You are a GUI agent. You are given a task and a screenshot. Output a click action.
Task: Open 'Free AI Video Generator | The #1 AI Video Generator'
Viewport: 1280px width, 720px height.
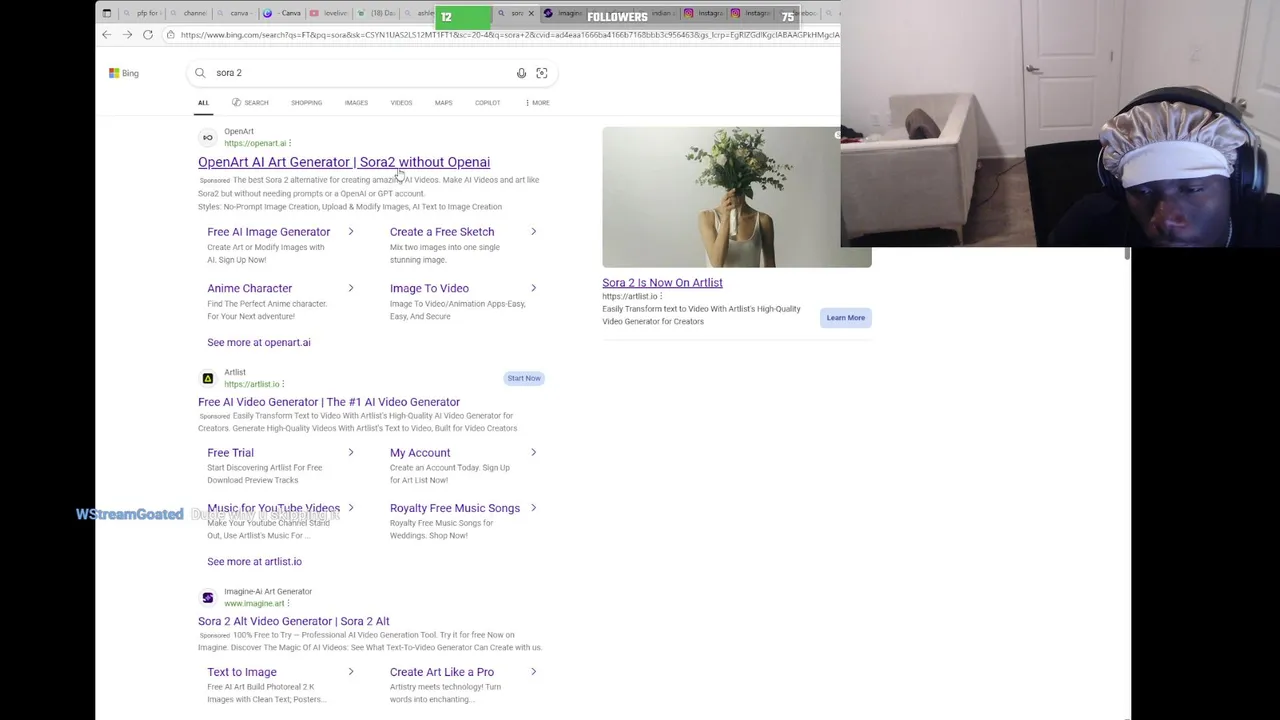329,402
